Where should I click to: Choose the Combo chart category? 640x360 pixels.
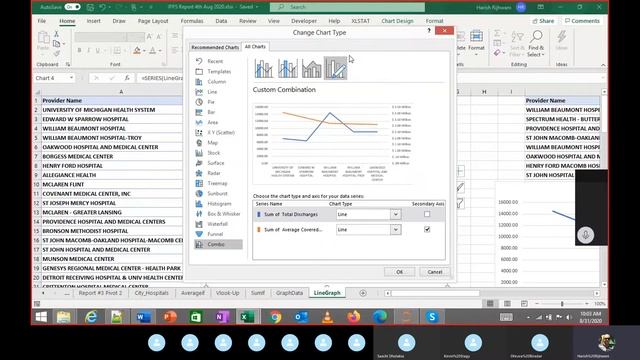[x=218, y=244]
